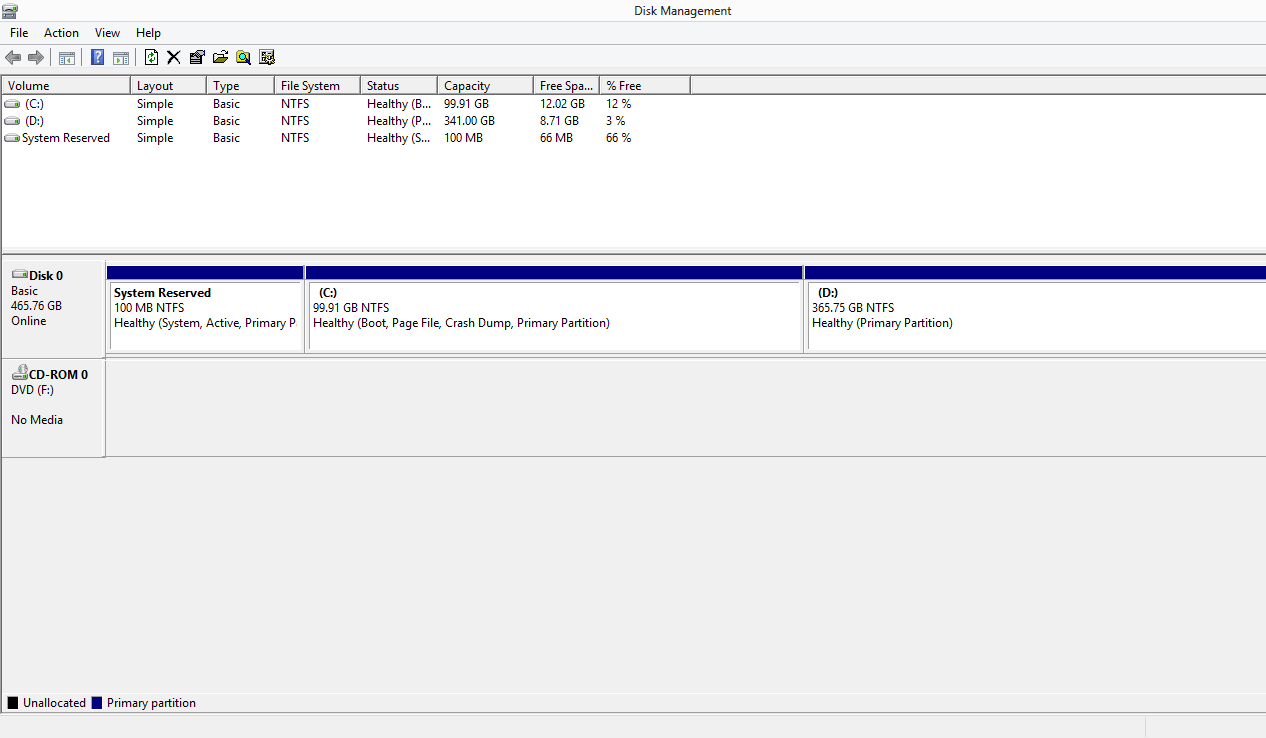
Task: Click the 3 % free cell
Action: [615, 121]
